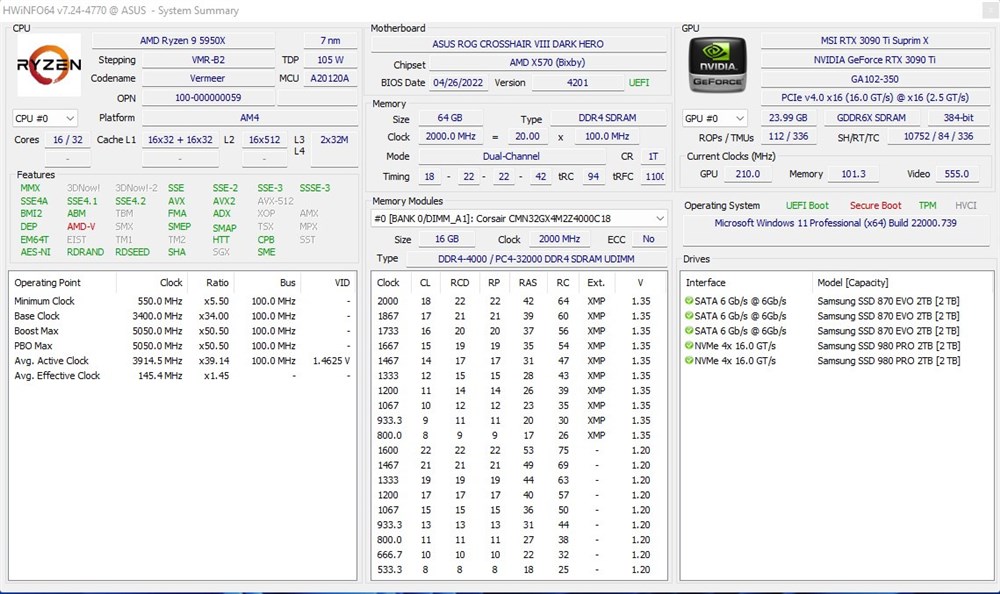Click the 'AMD X570 (Bixby)' chipset field
Screen dimensions: 1000x594
click(x=548, y=63)
